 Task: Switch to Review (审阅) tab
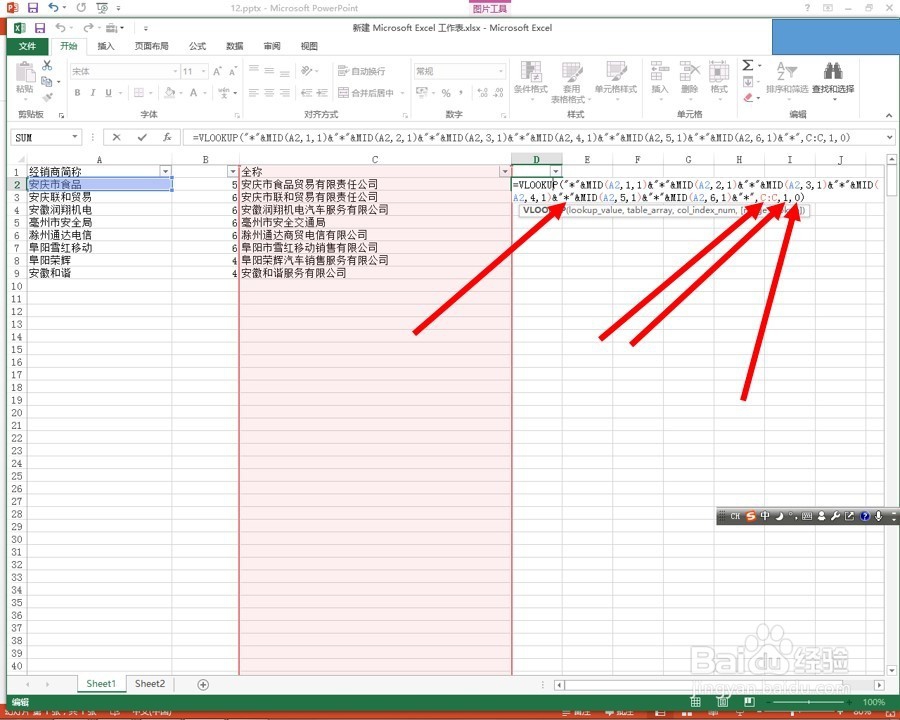(272, 46)
